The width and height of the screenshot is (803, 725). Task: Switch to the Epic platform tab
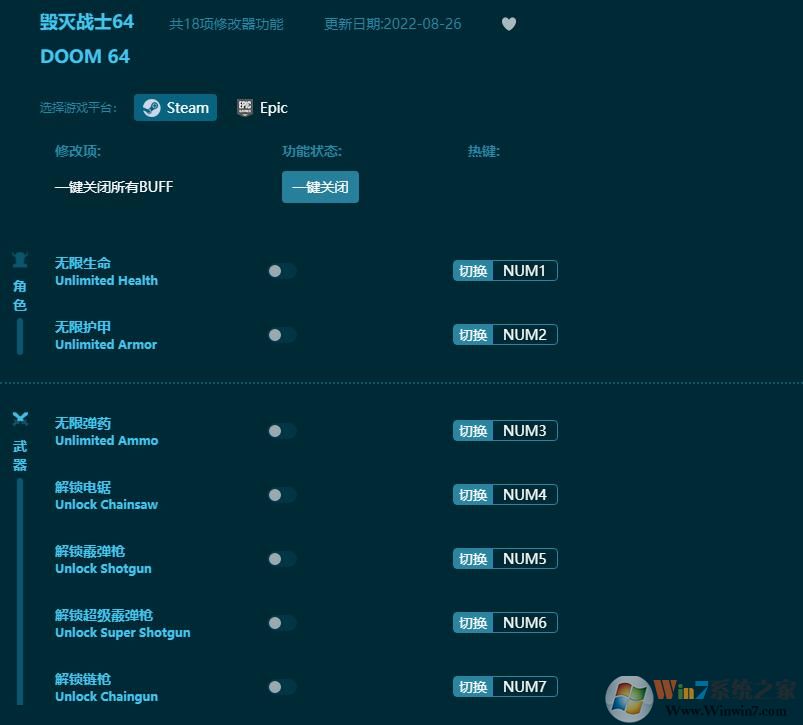tap(262, 107)
